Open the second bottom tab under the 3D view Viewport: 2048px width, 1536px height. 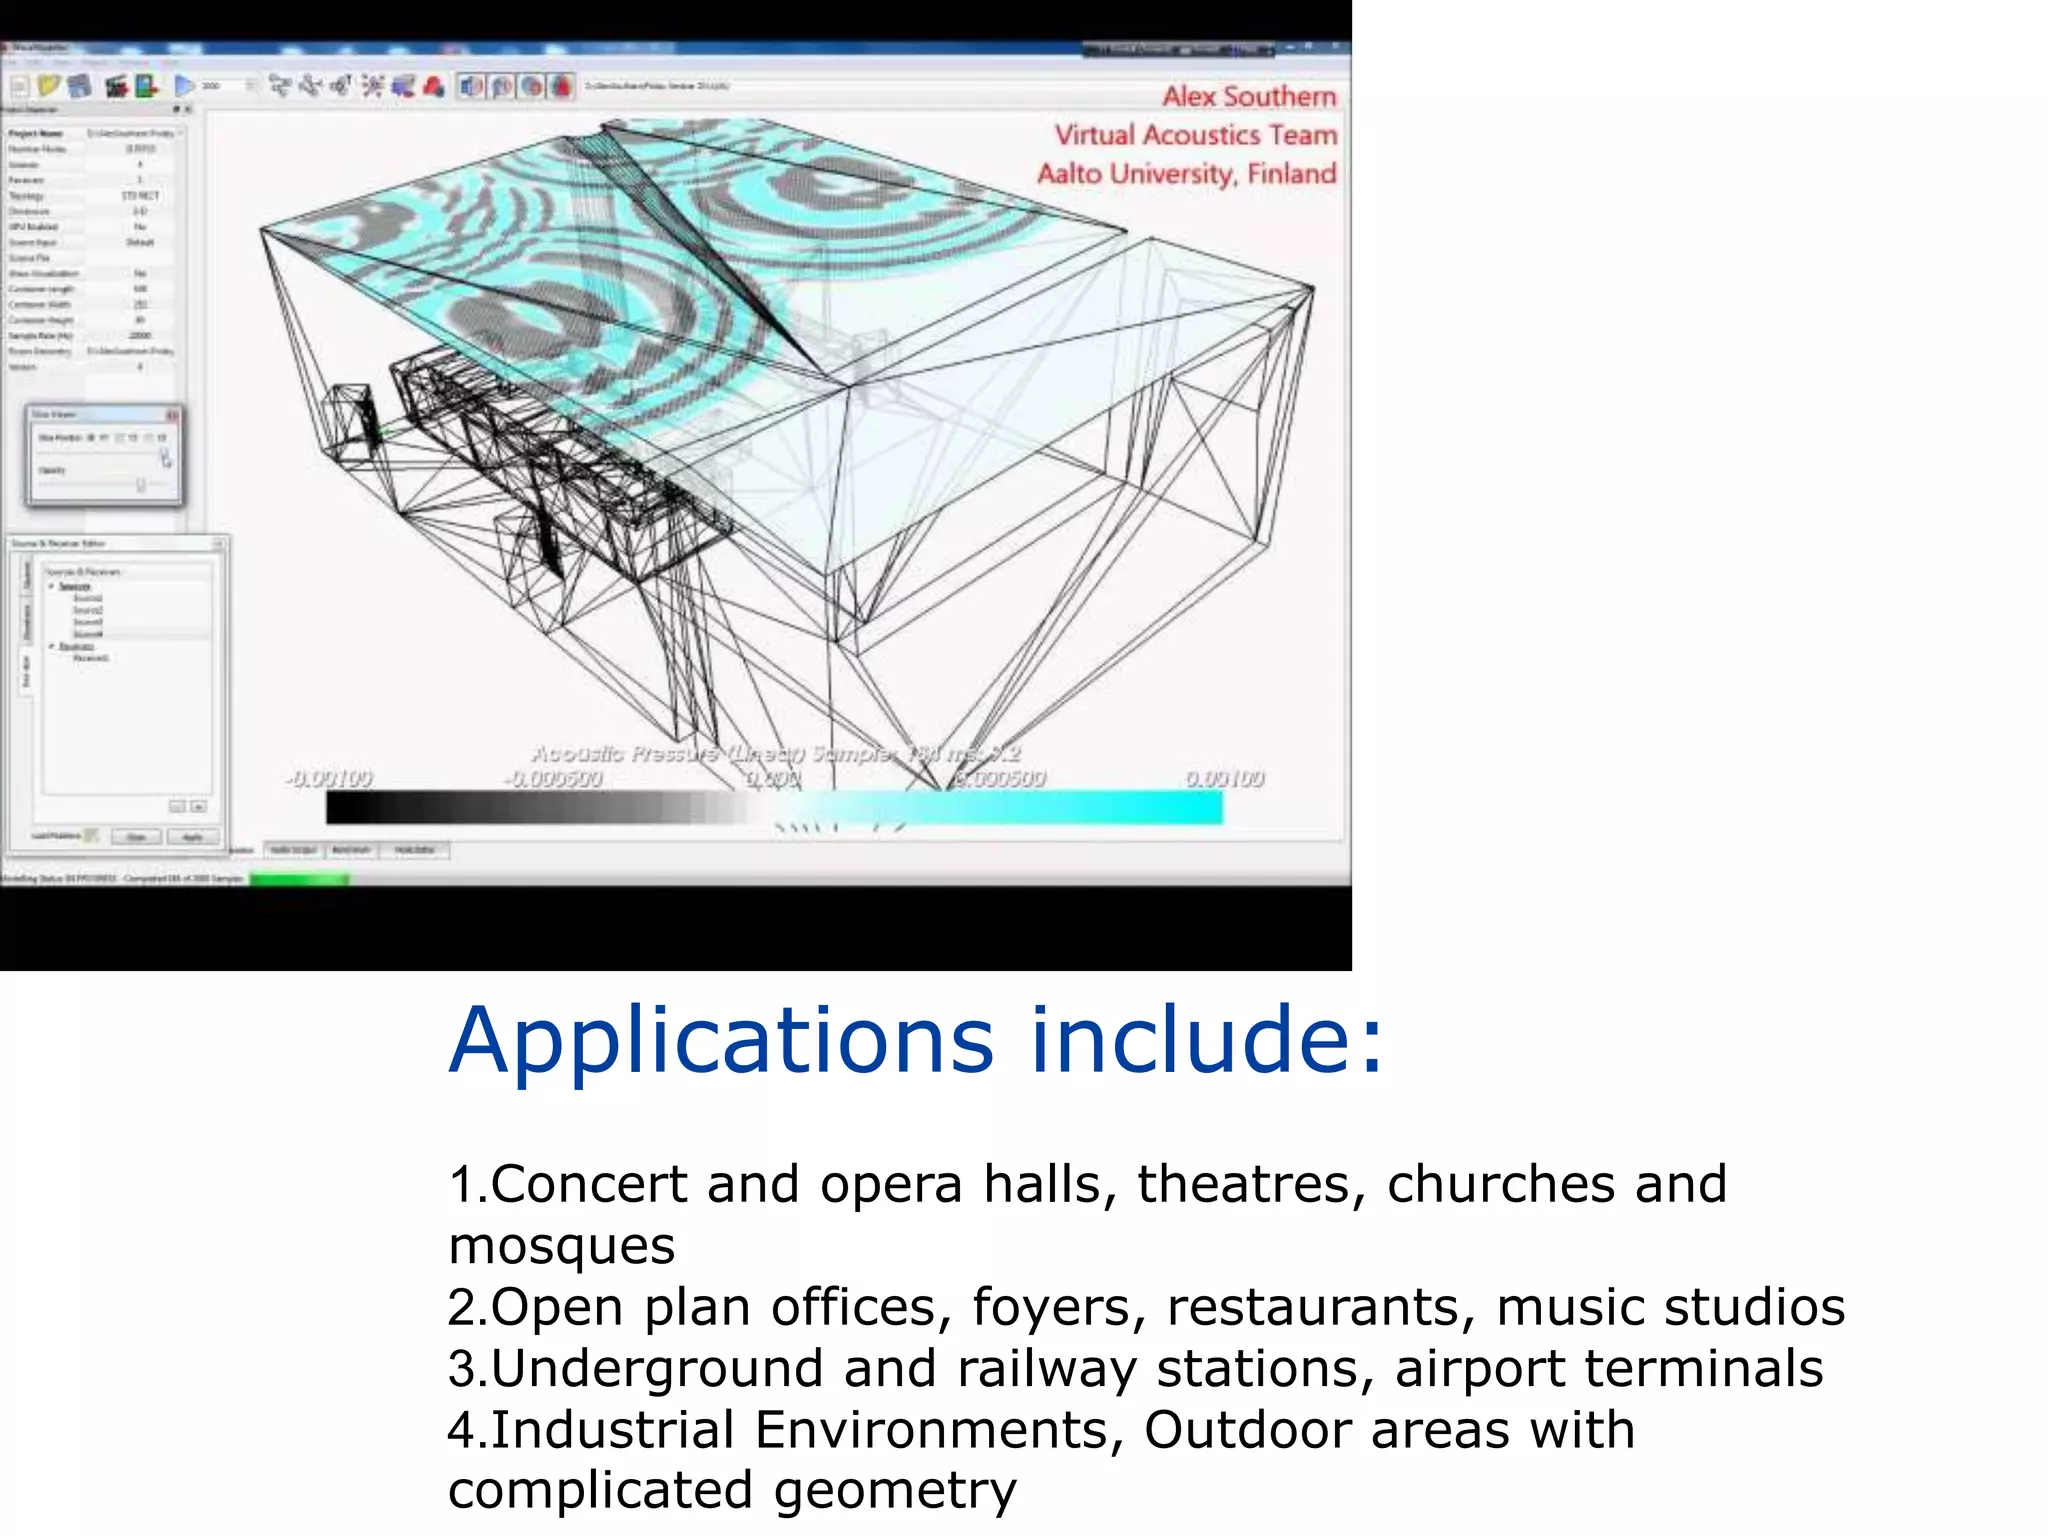pyautogui.click(x=351, y=850)
